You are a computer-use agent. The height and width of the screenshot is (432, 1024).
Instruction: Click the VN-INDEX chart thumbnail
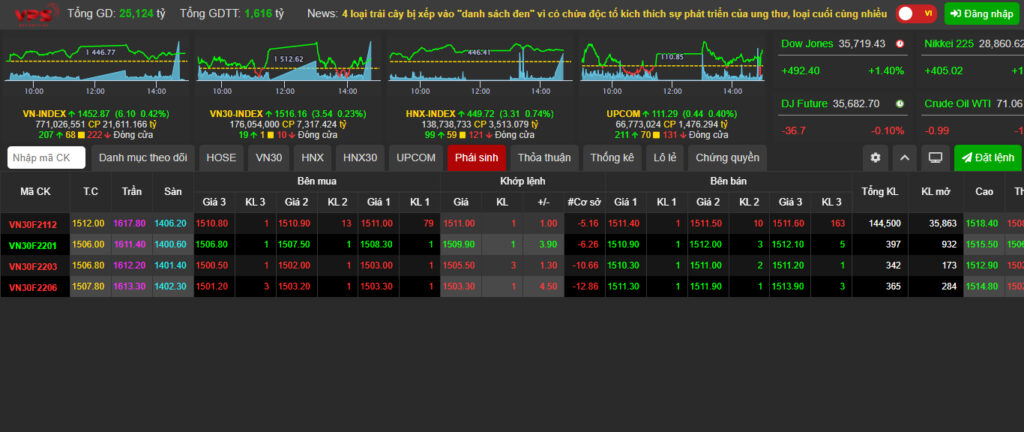click(95, 64)
